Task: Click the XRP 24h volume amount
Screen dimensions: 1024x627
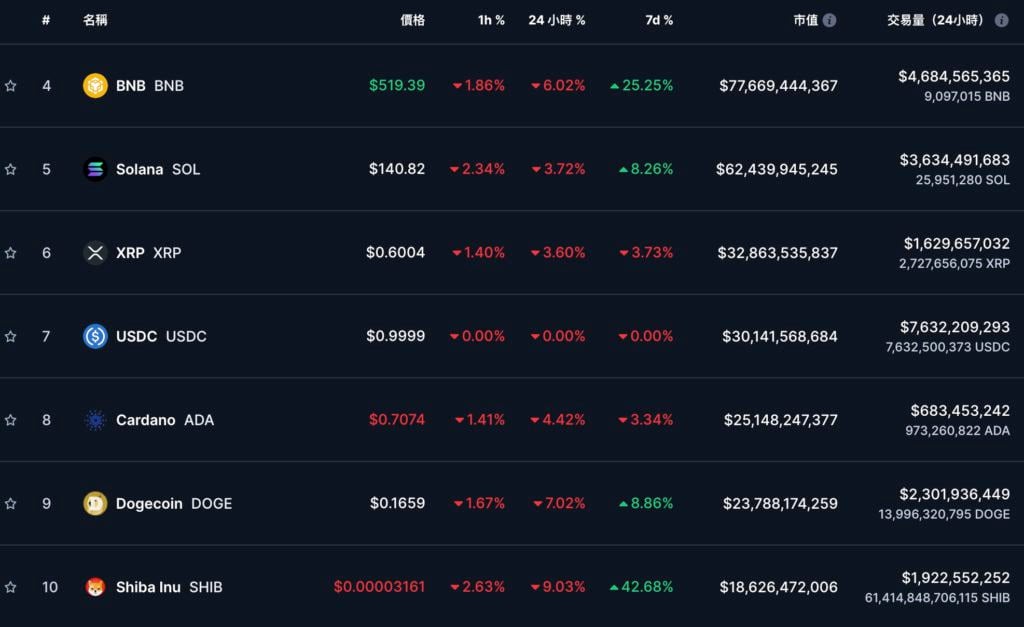Action: pos(956,244)
